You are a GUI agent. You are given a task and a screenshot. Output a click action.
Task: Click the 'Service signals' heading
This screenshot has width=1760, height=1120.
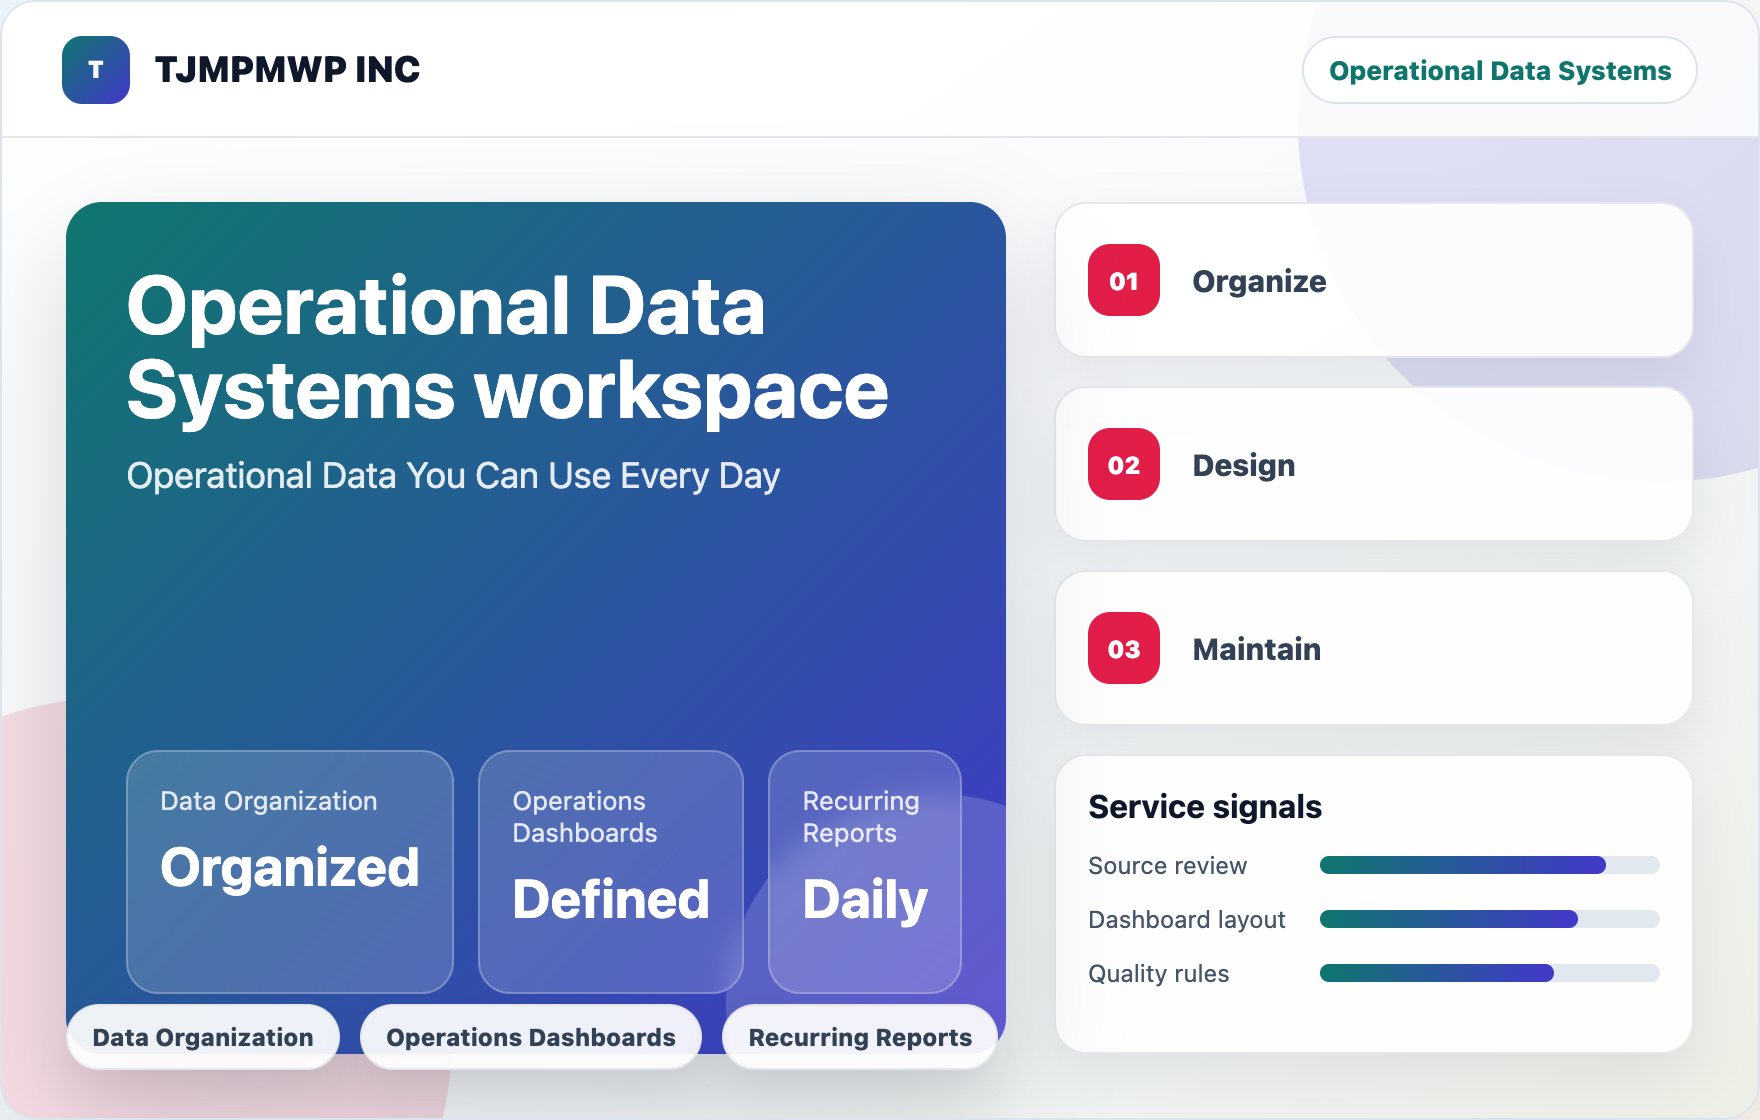click(x=1205, y=807)
